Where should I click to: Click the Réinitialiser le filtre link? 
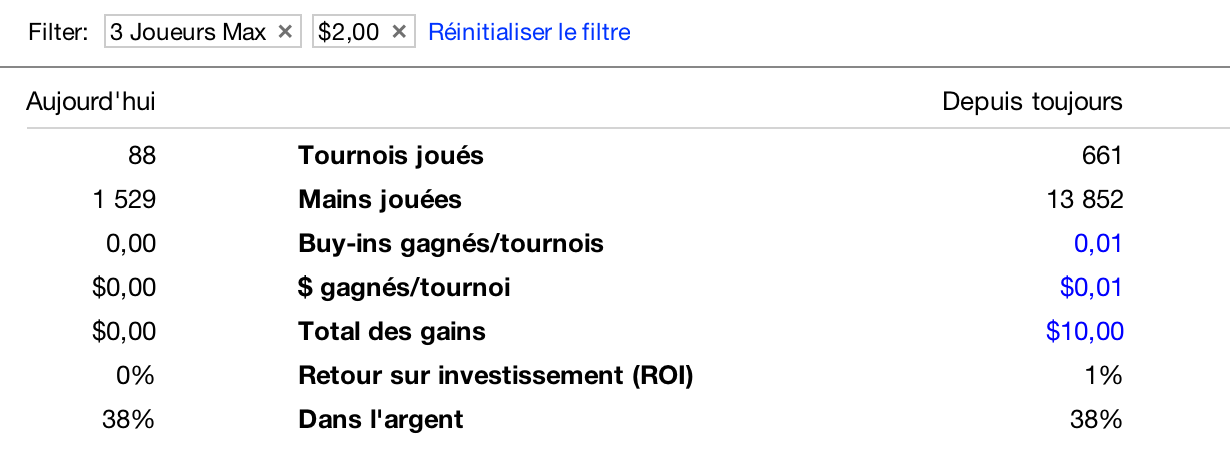[529, 32]
